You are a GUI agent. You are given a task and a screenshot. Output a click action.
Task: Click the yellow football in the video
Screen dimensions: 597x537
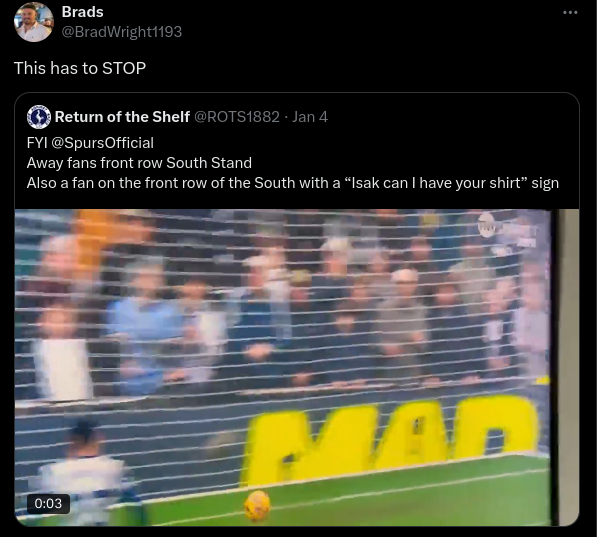[257, 505]
